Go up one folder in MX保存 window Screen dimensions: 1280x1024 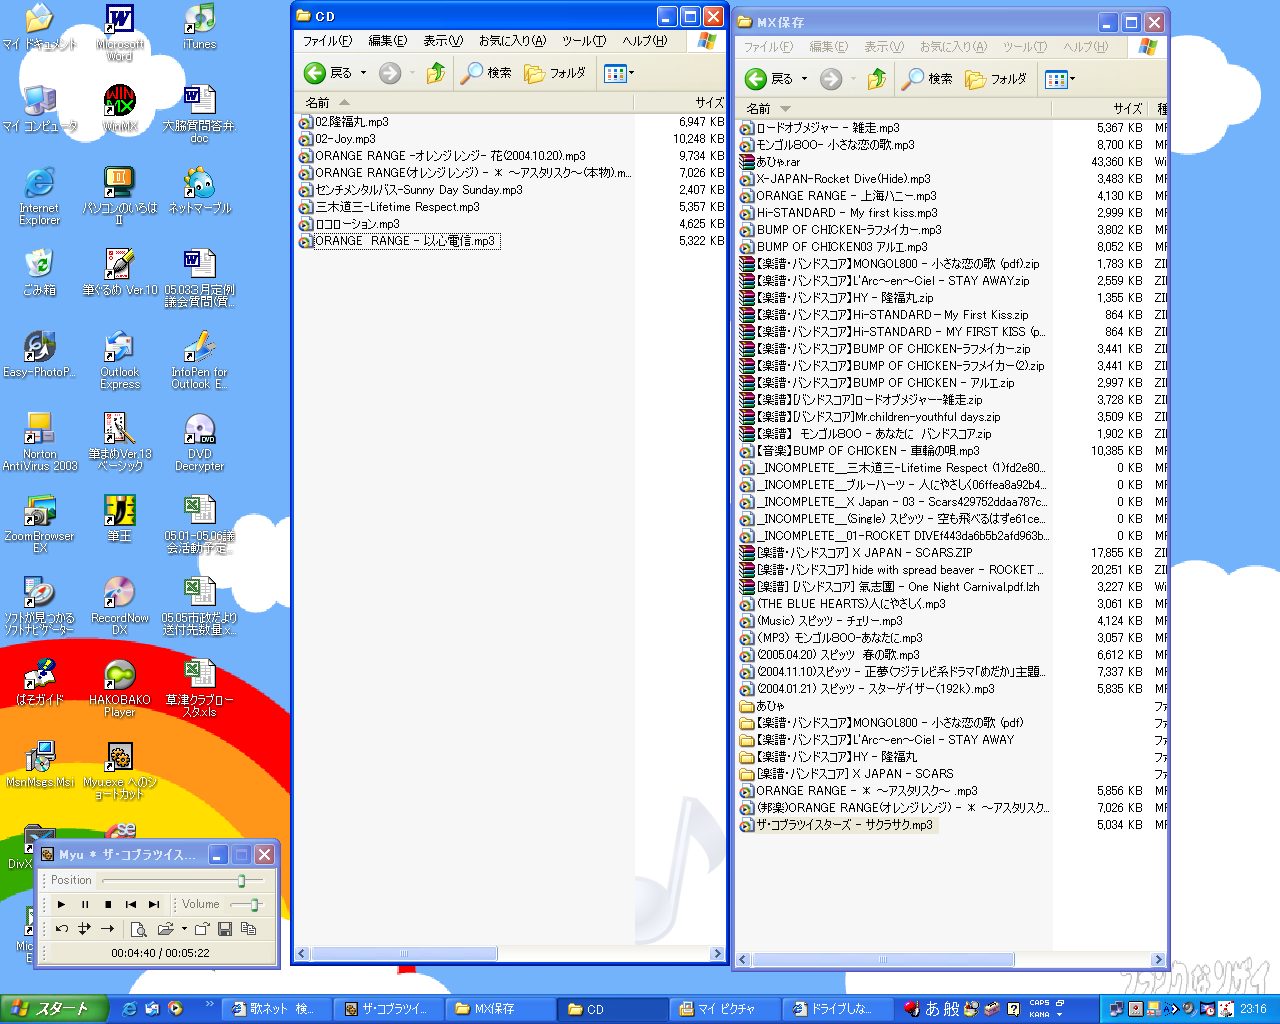[877, 79]
